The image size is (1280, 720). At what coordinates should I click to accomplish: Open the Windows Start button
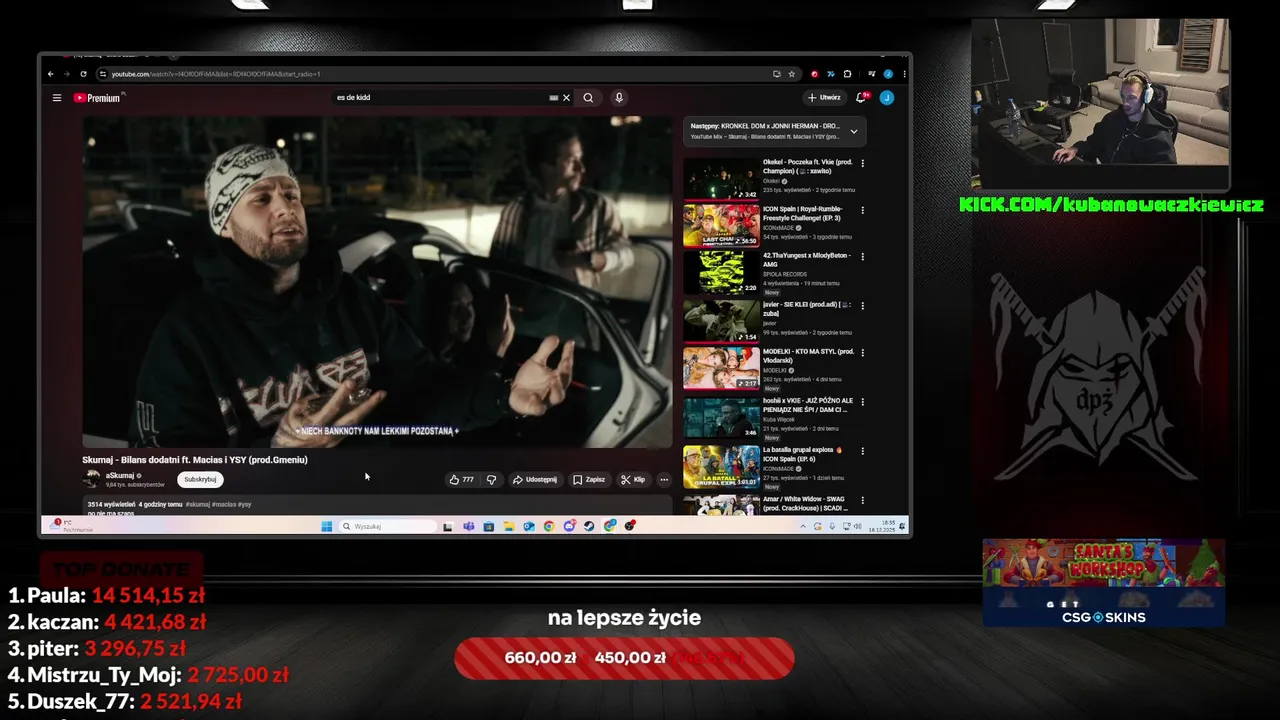click(x=326, y=526)
